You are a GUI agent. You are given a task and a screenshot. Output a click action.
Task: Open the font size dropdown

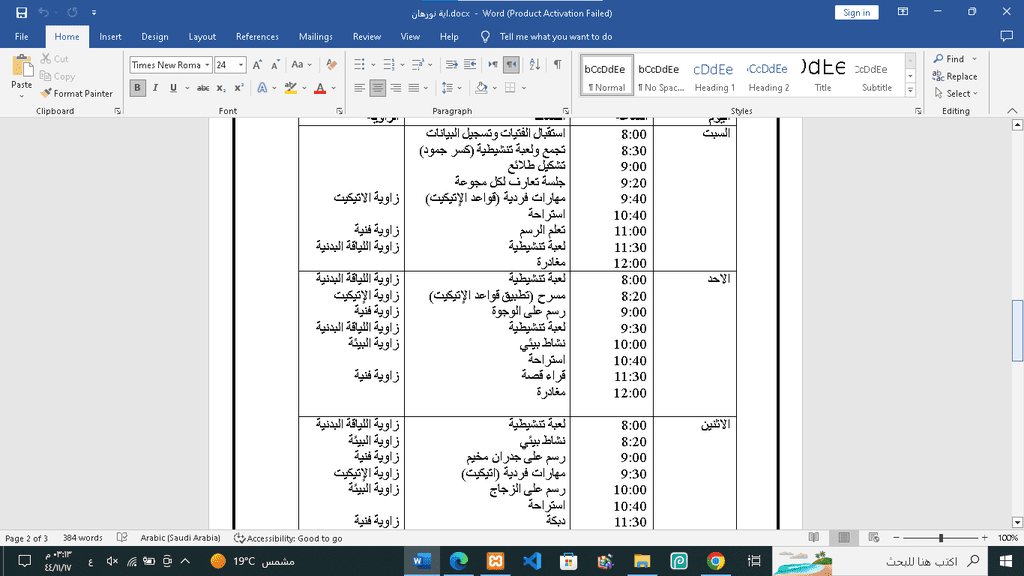(241, 65)
